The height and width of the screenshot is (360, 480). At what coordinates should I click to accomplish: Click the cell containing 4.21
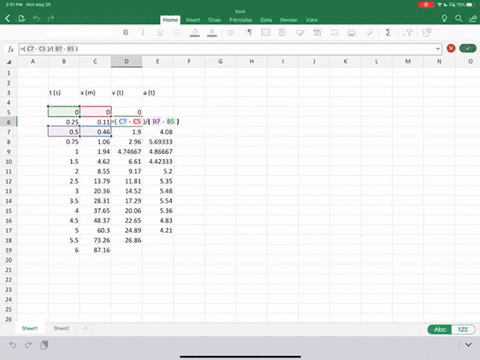(x=158, y=231)
